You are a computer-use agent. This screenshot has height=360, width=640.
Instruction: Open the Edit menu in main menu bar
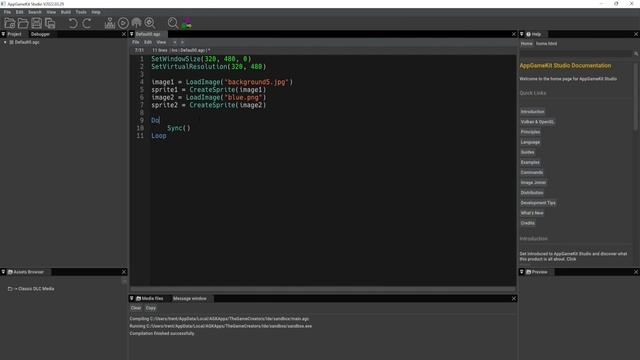coord(19,12)
